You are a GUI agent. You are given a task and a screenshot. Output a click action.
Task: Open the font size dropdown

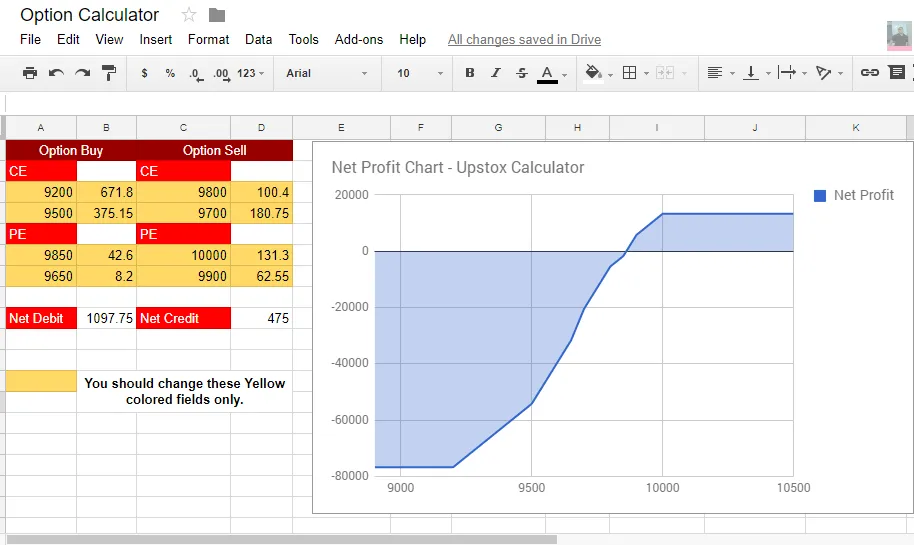click(x=419, y=73)
